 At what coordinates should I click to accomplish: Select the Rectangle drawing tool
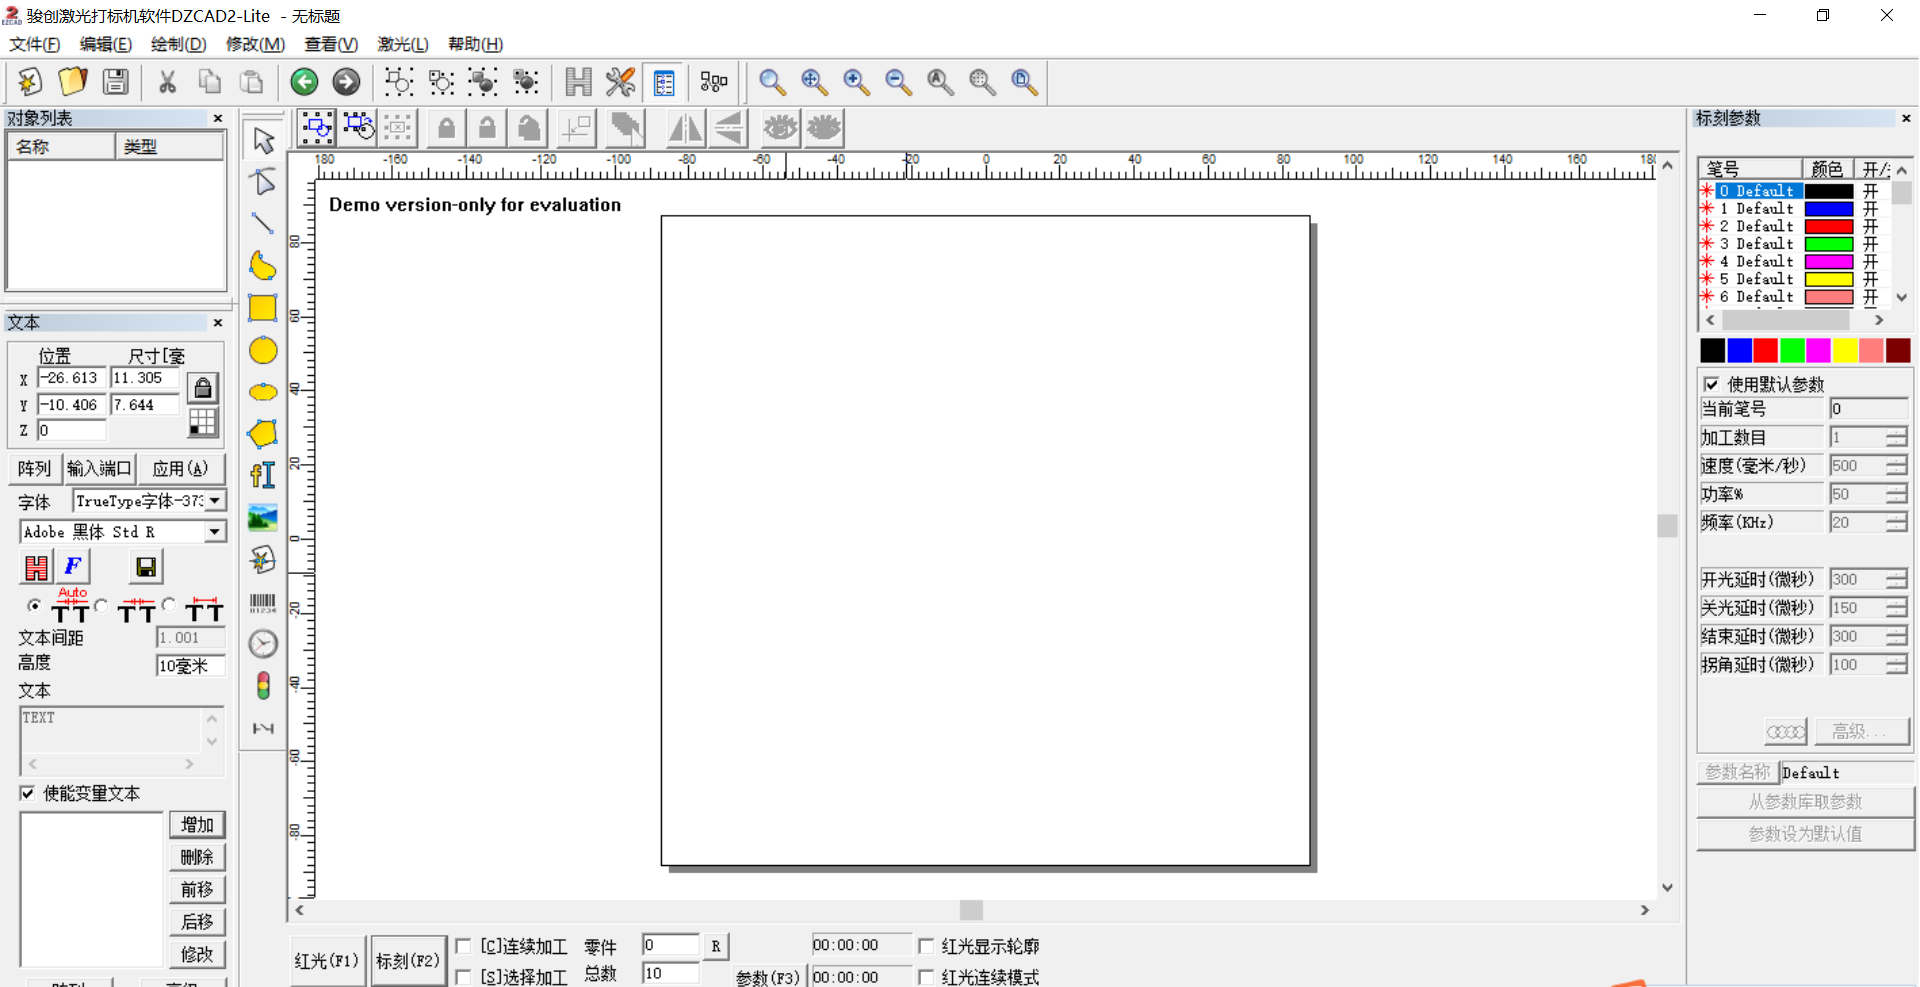[263, 308]
